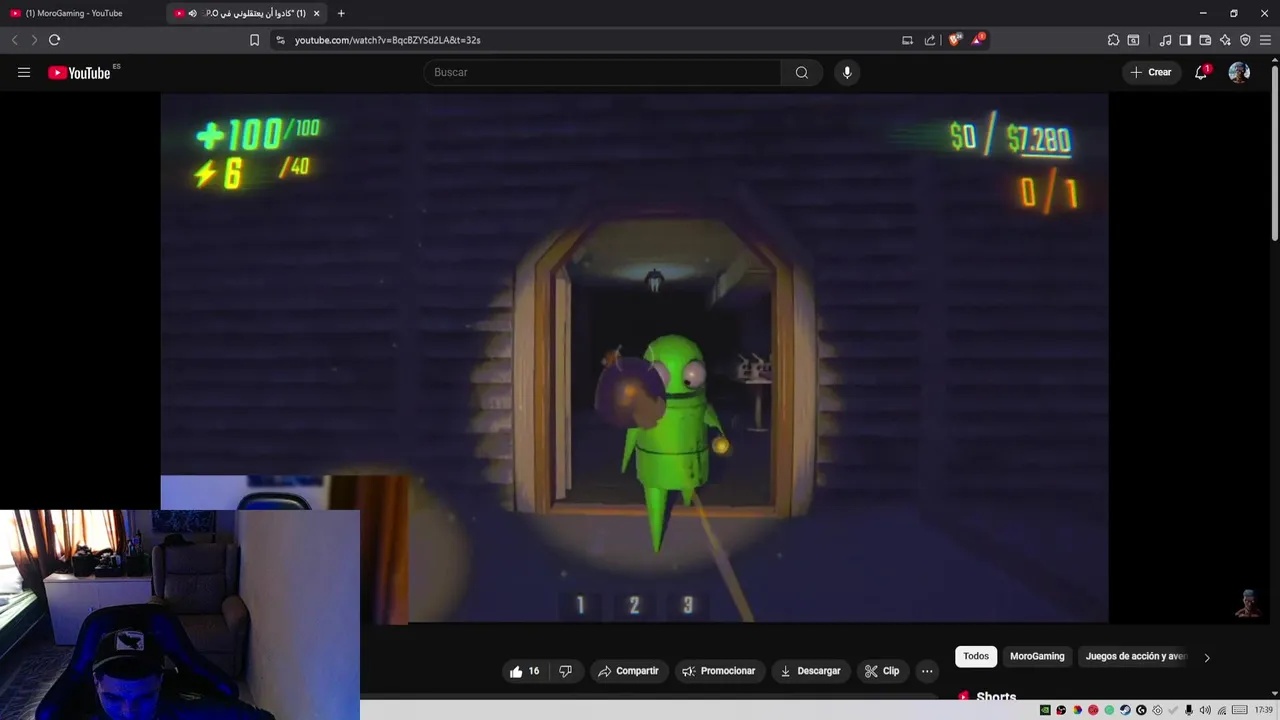The image size is (1280, 720).
Task: Open network Wi-Fi tray icon
Action: coord(1221,710)
